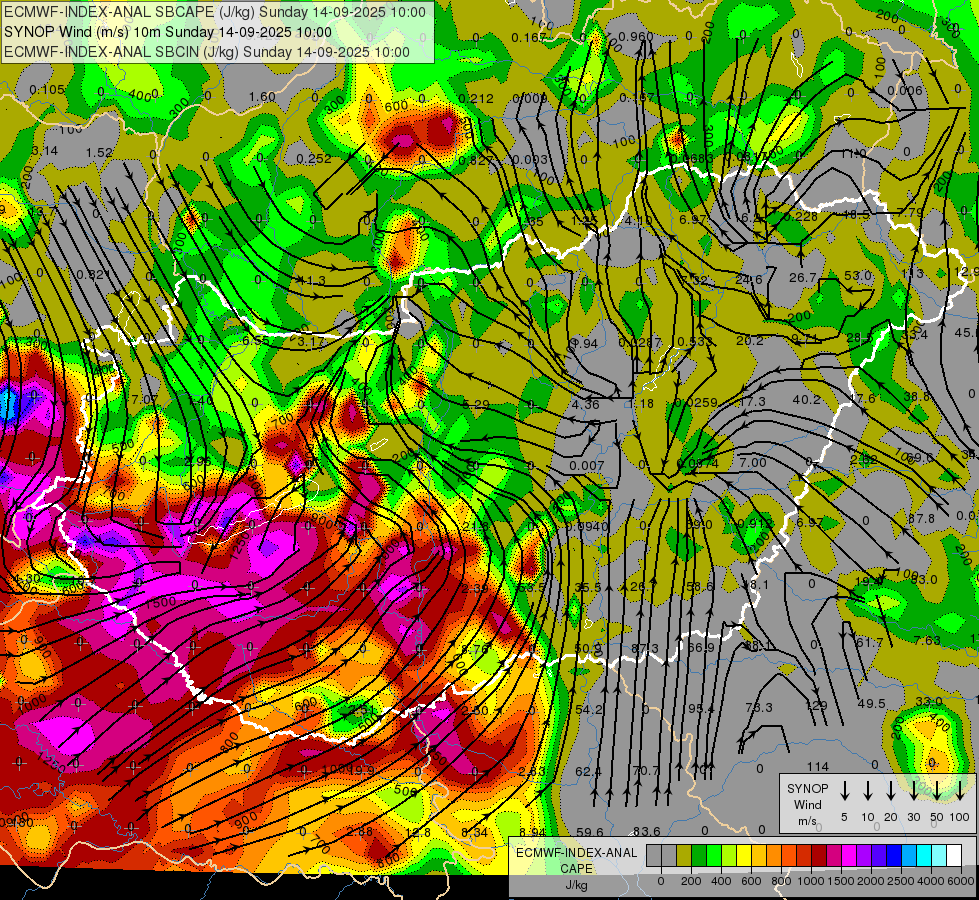The height and width of the screenshot is (900, 979).
Task: Click the 30 m/s wind arrow in legend
Action: click(x=913, y=791)
